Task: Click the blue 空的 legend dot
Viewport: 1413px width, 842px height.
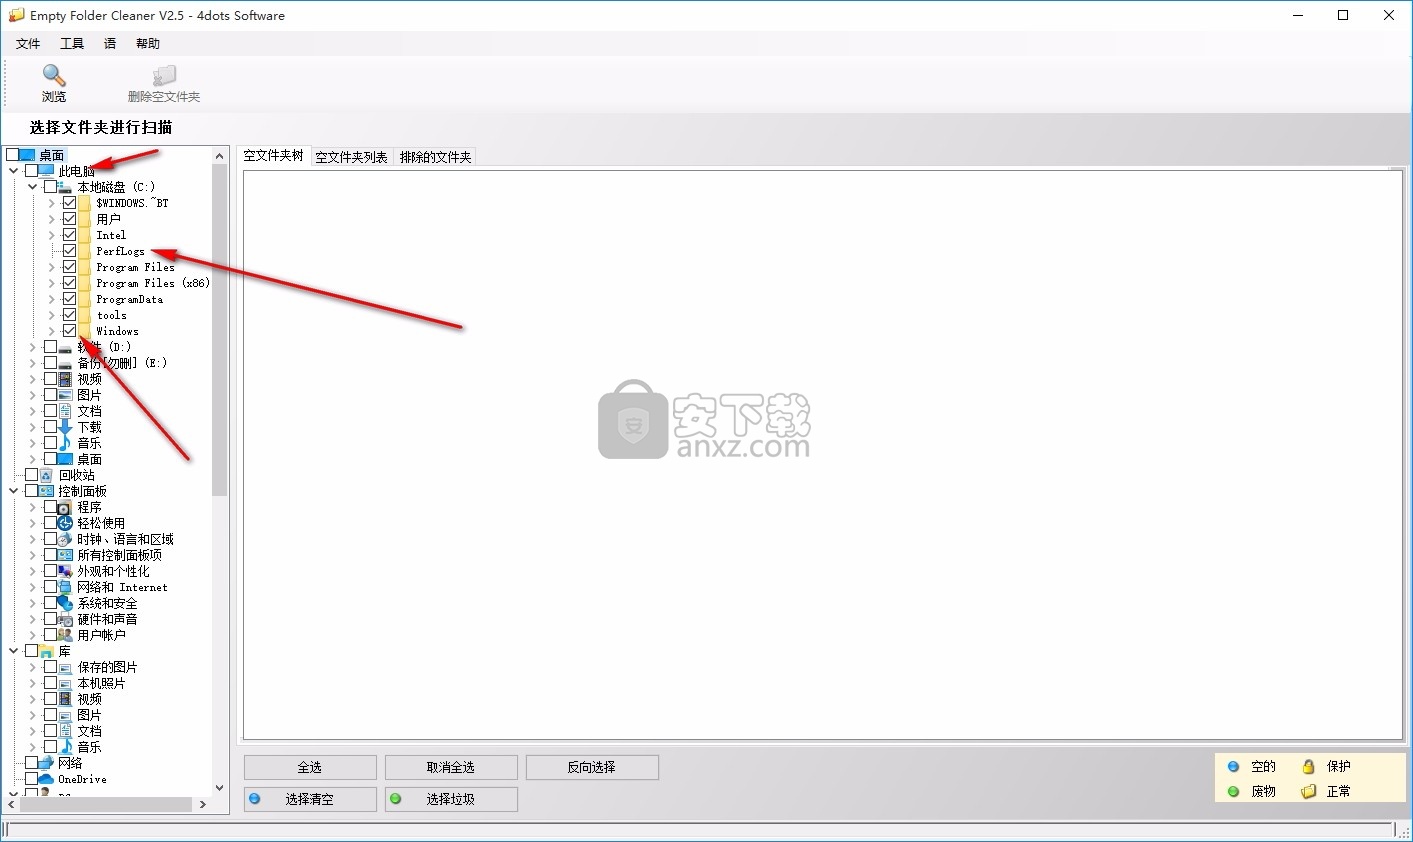Action: (x=1233, y=766)
